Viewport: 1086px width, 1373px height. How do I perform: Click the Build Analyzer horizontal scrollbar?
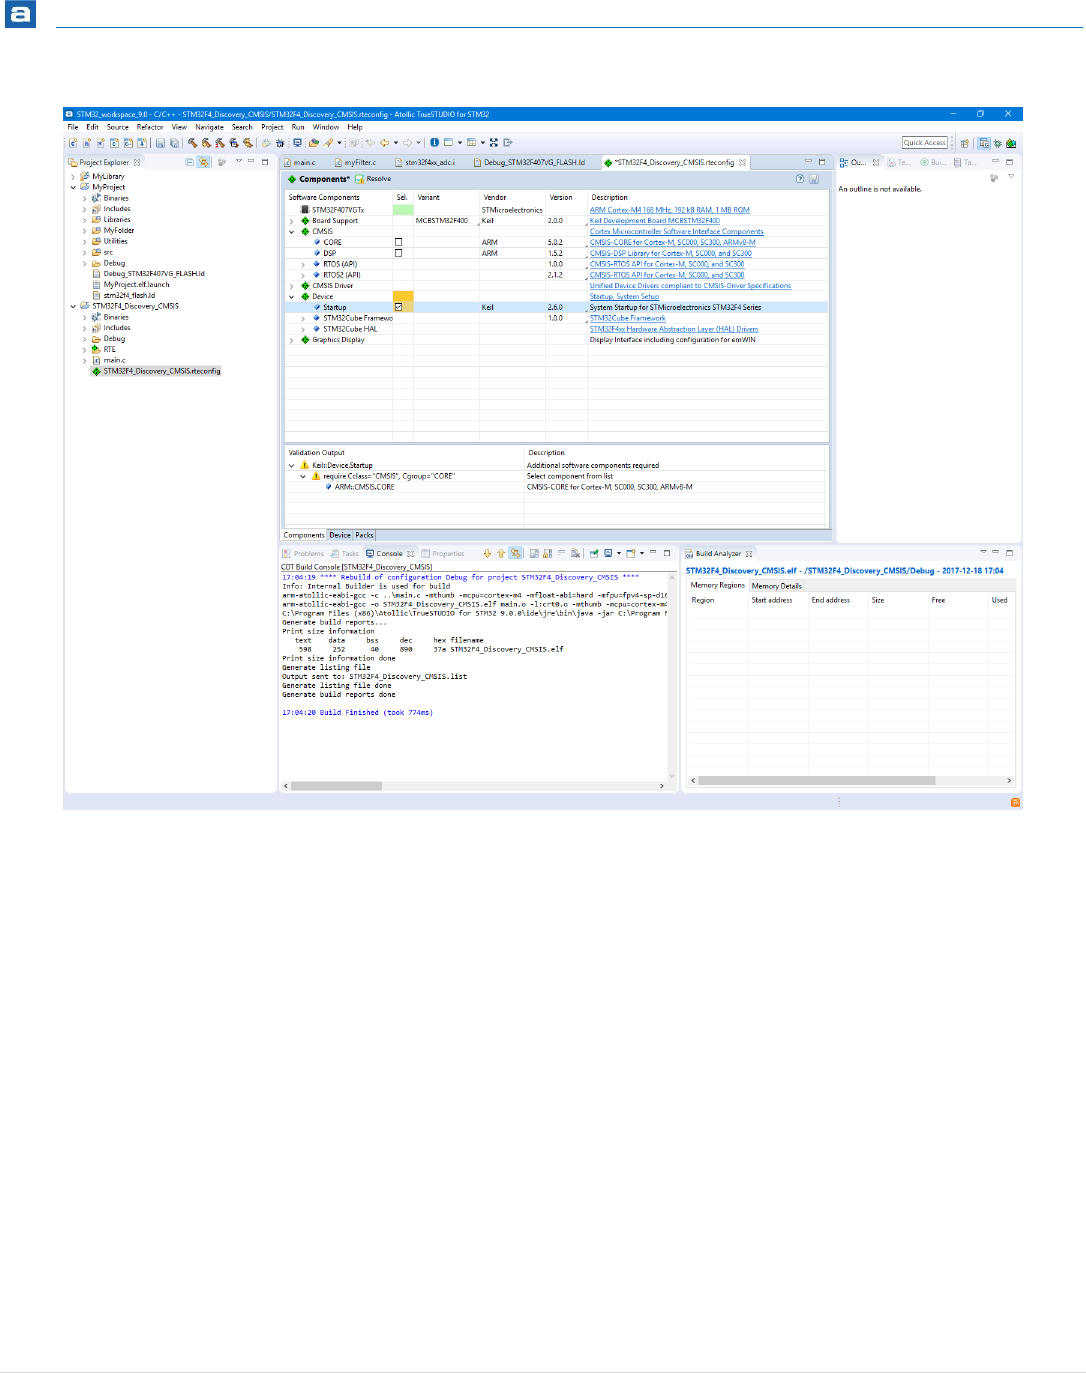[816, 780]
